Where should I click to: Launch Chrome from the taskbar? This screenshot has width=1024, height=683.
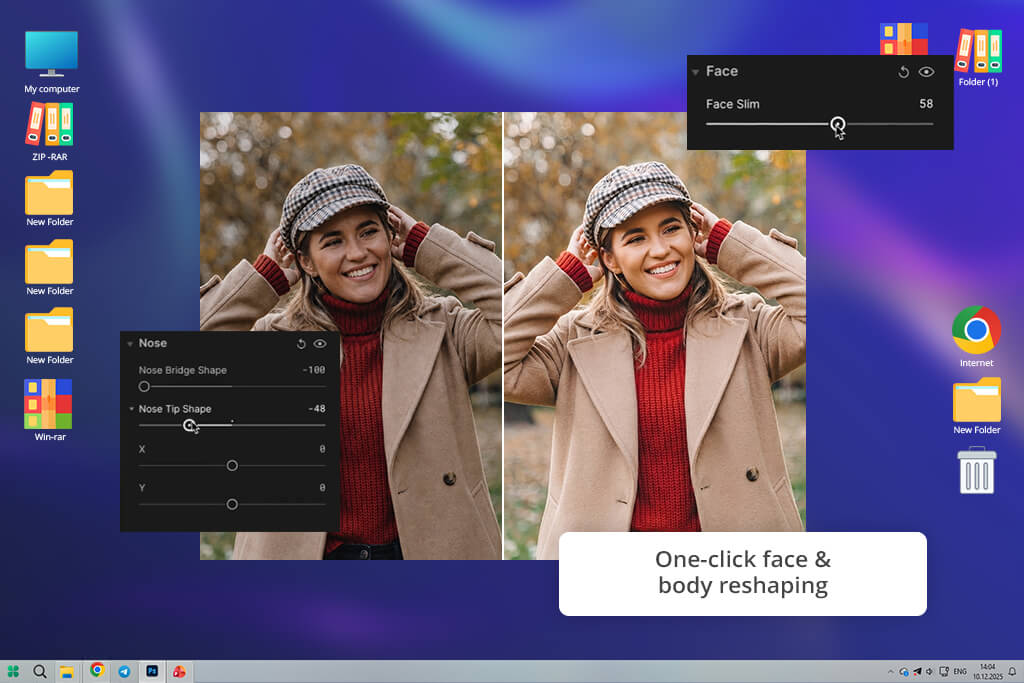pos(97,670)
